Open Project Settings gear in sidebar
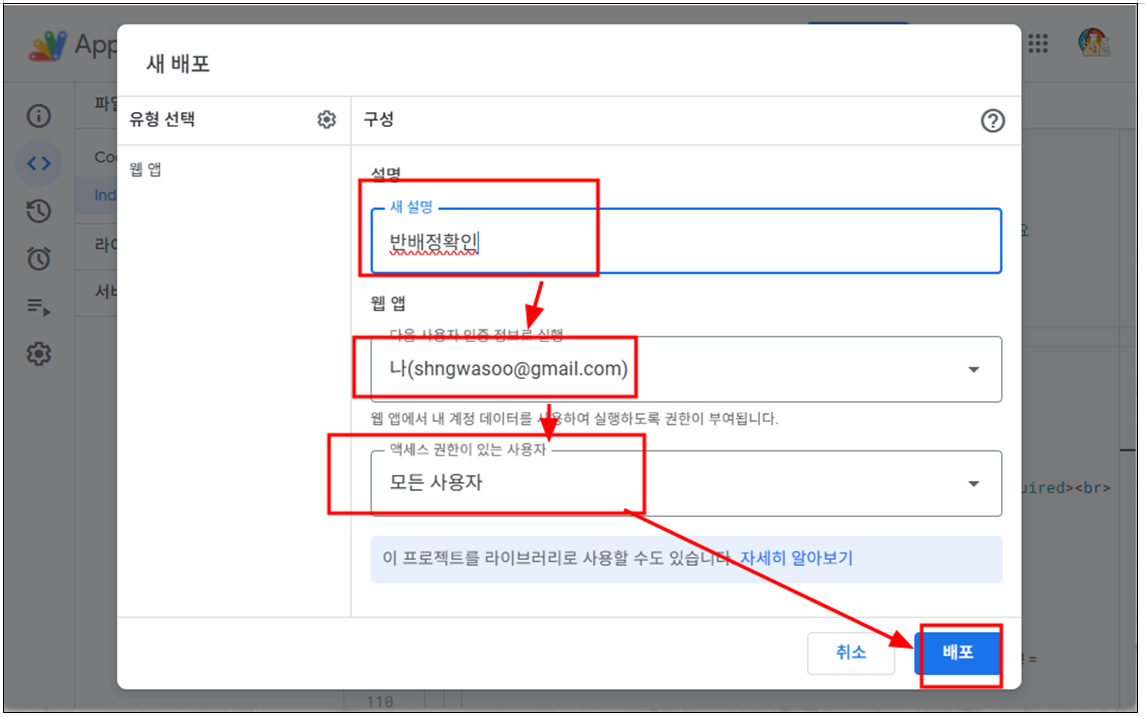 click(x=39, y=354)
